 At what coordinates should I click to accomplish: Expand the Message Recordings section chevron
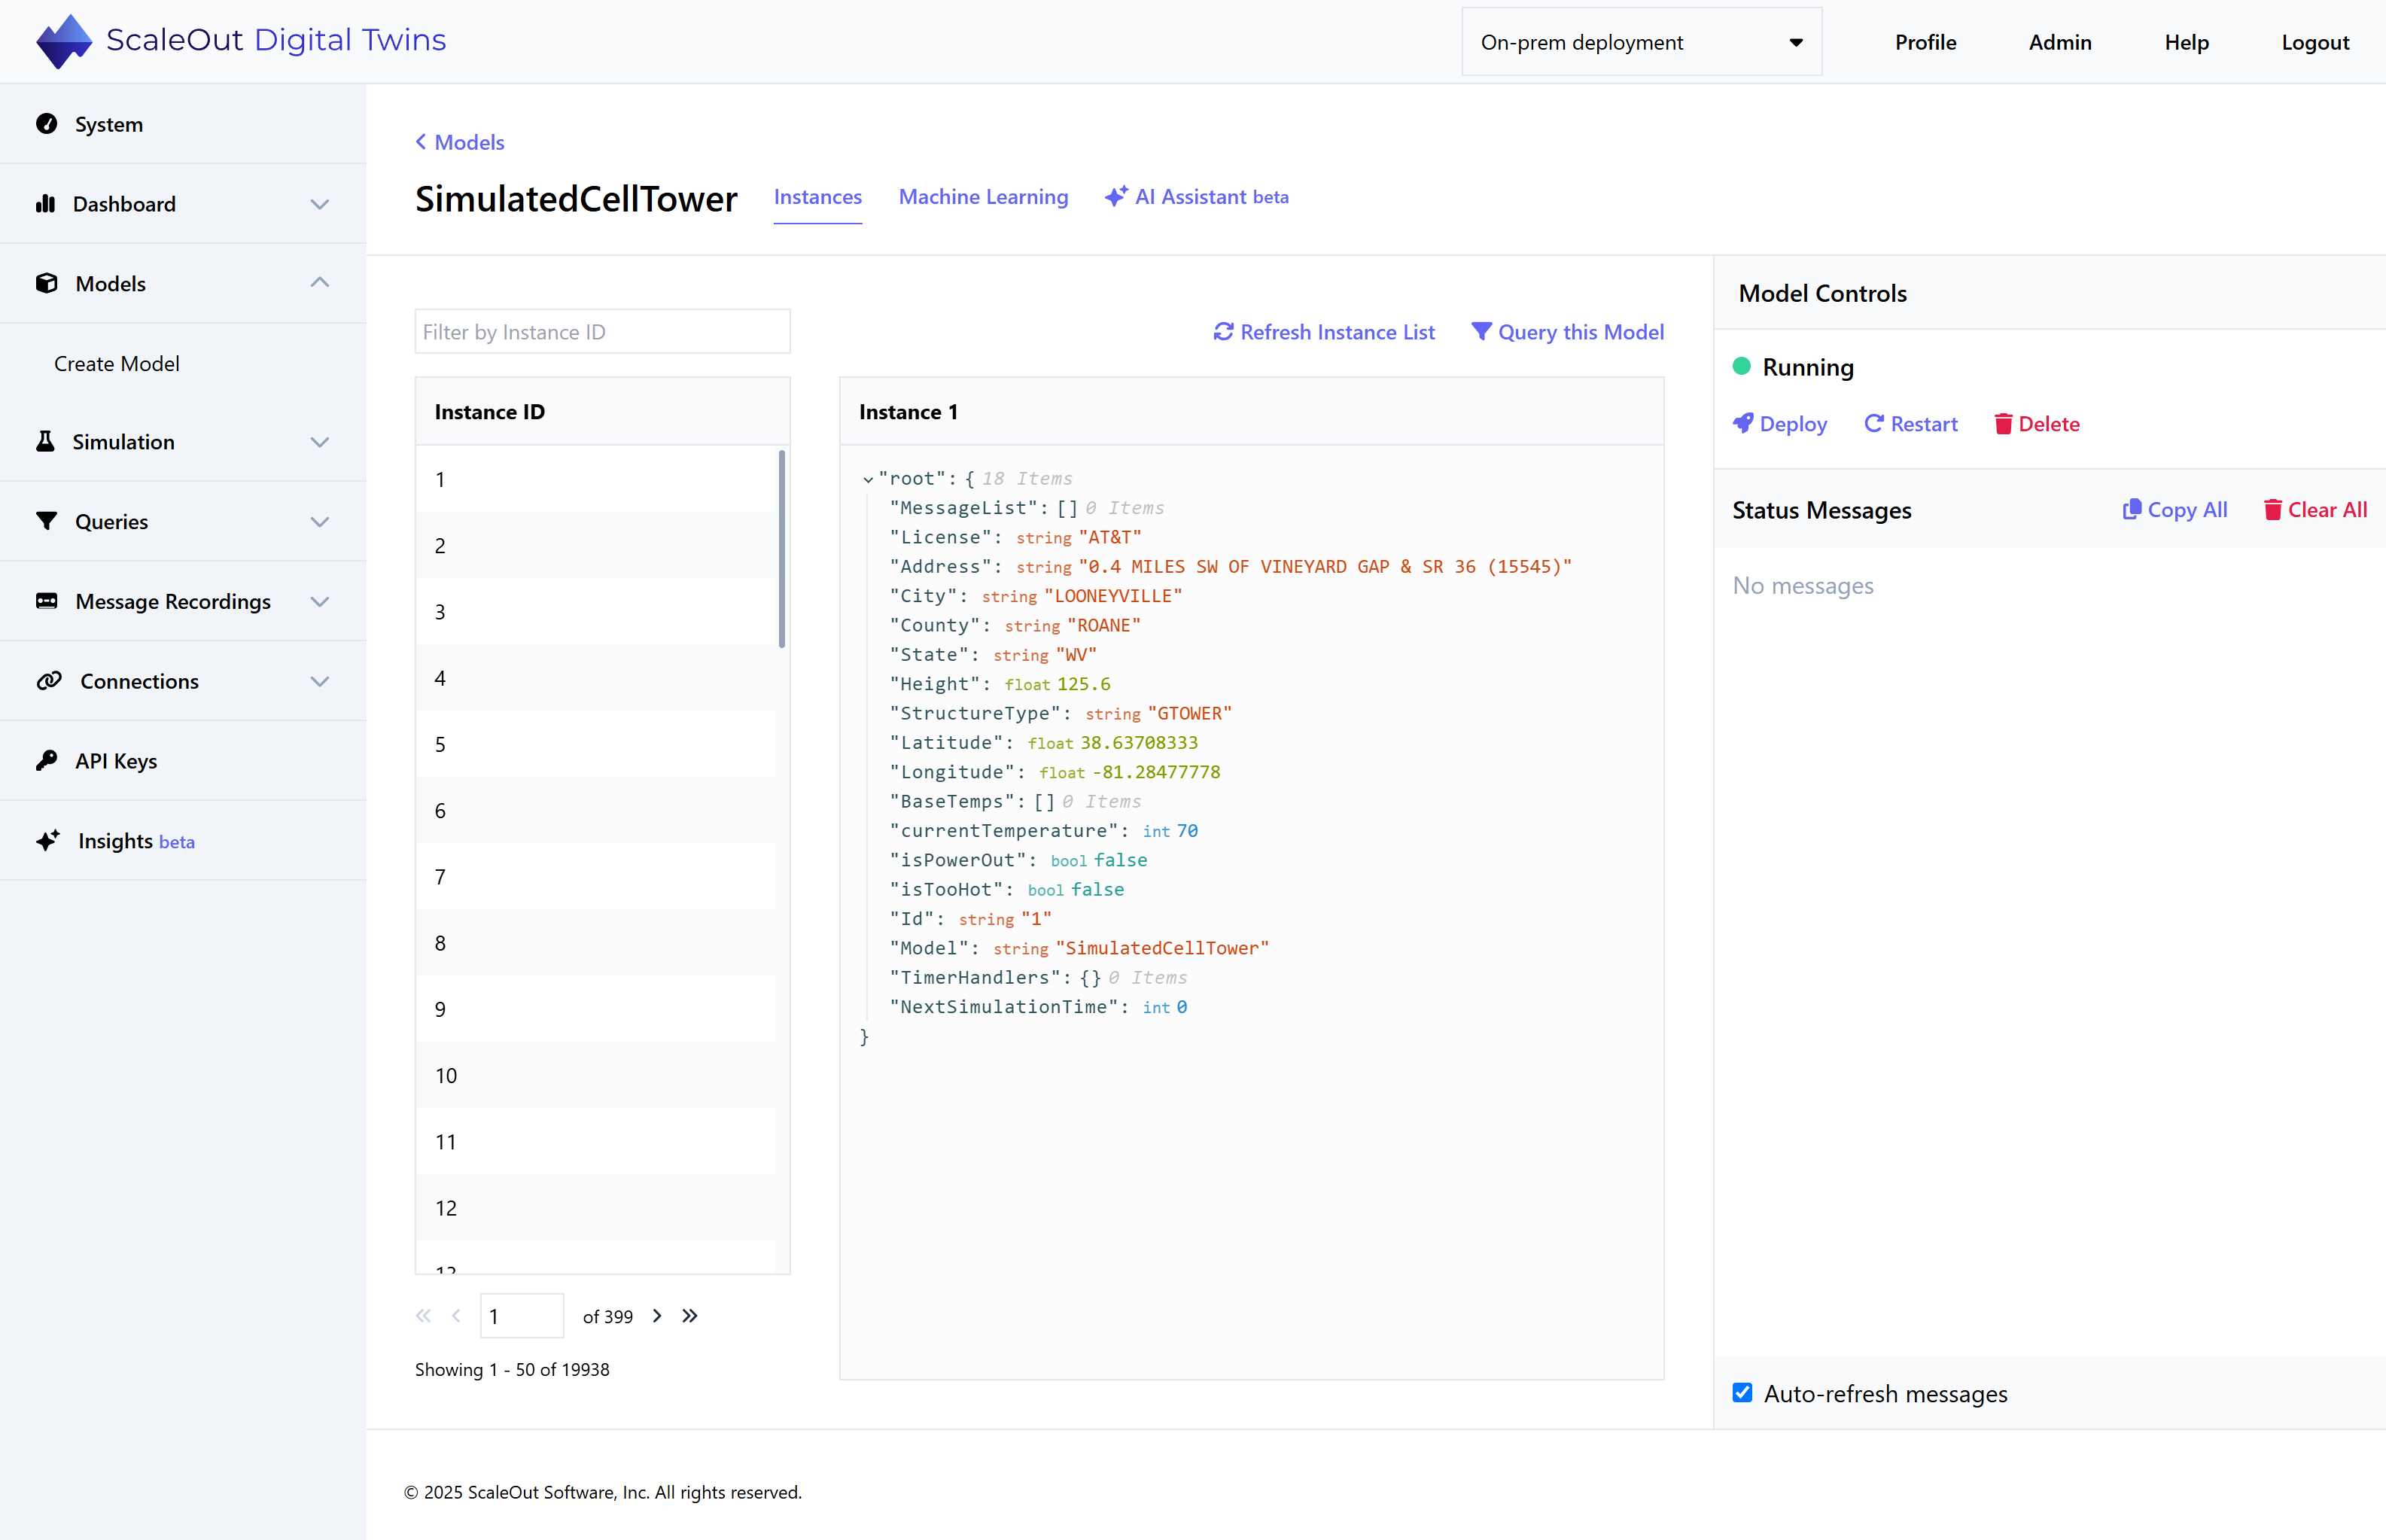320,601
